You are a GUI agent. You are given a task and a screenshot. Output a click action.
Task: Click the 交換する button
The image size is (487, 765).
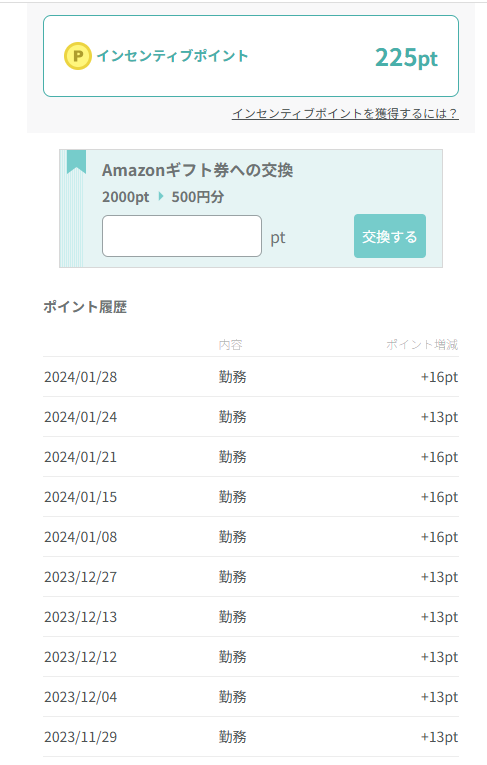pyautogui.click(x=390, y=236)
